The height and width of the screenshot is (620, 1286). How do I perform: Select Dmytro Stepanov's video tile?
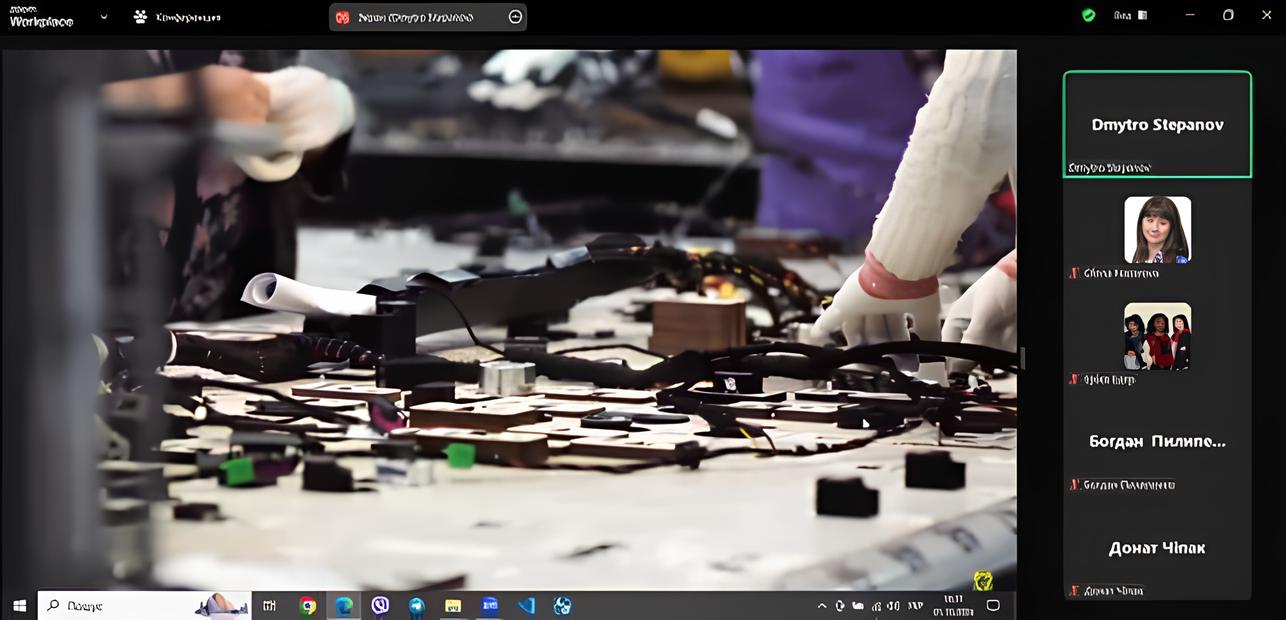point(1157,125)
